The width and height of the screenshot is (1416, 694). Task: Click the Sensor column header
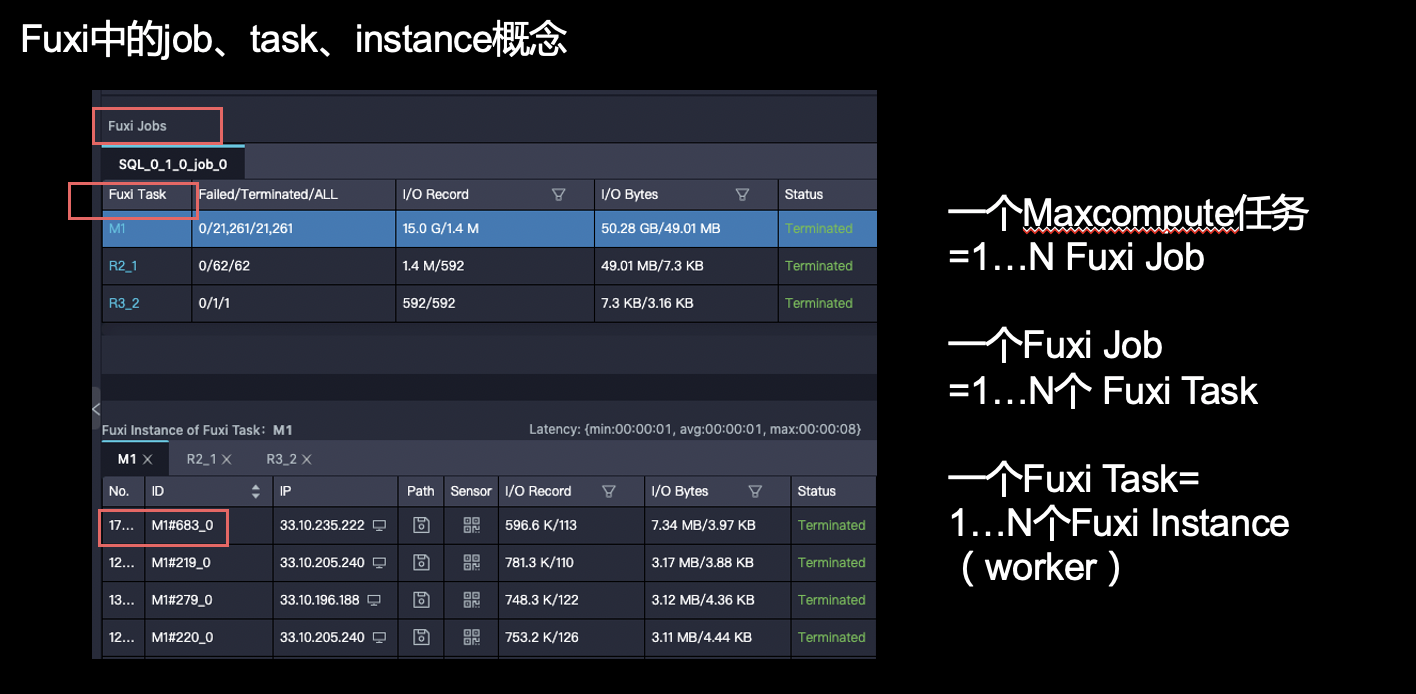[x=471, y=491]
